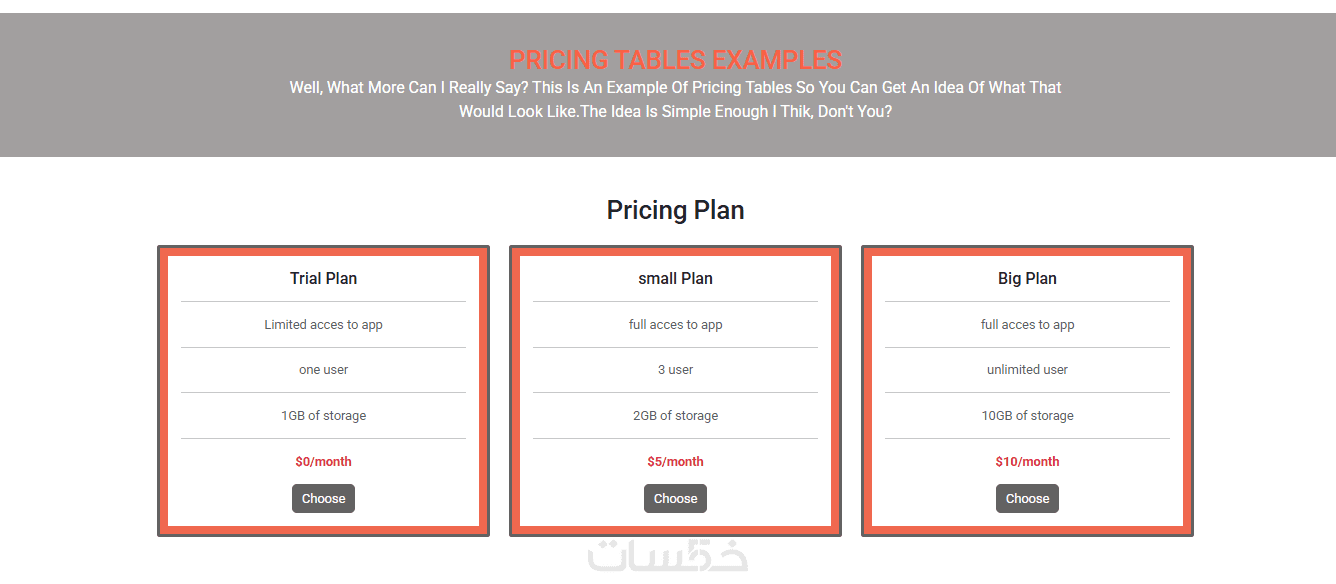Select the '3 user' feature row
Screen dimensions: 1336x584
point(675,369)
